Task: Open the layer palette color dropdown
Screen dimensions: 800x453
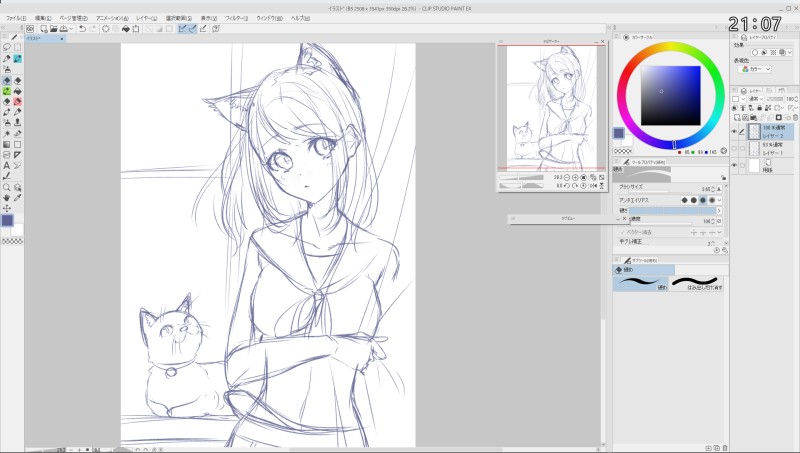Action: [738, 99]
